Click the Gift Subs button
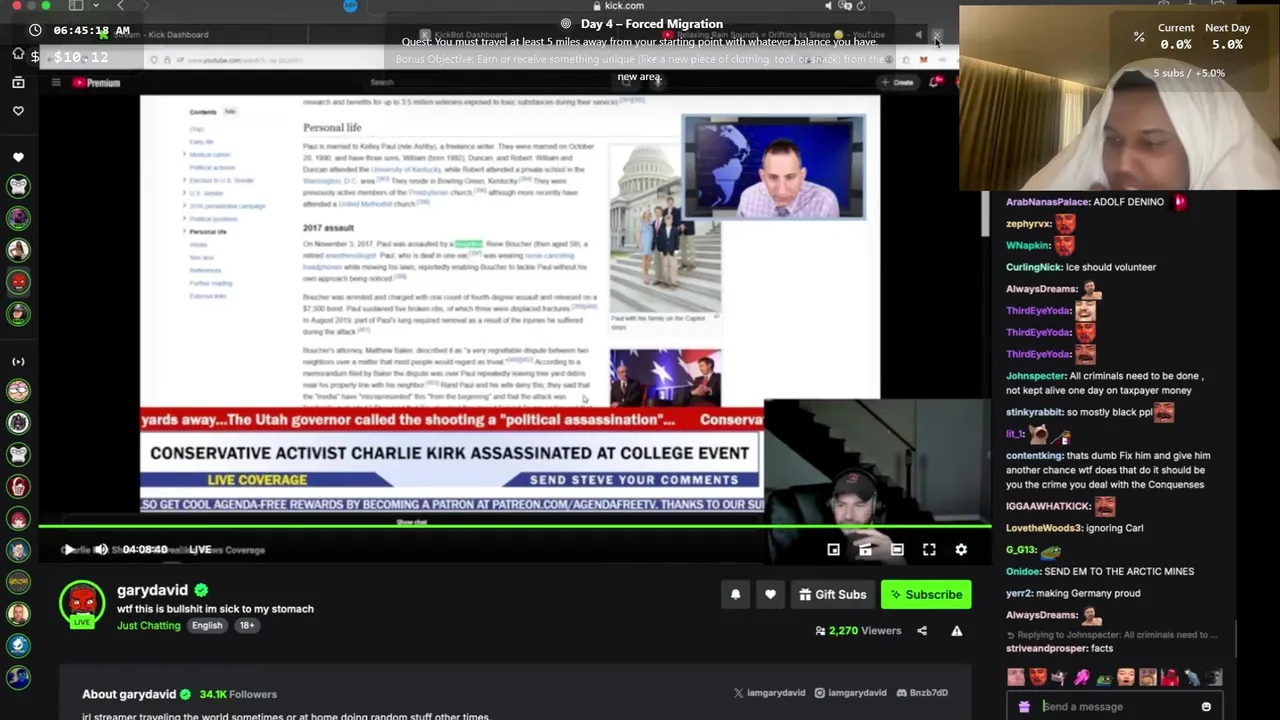Viewport: 1280px width, 720px height. (832, 594)
